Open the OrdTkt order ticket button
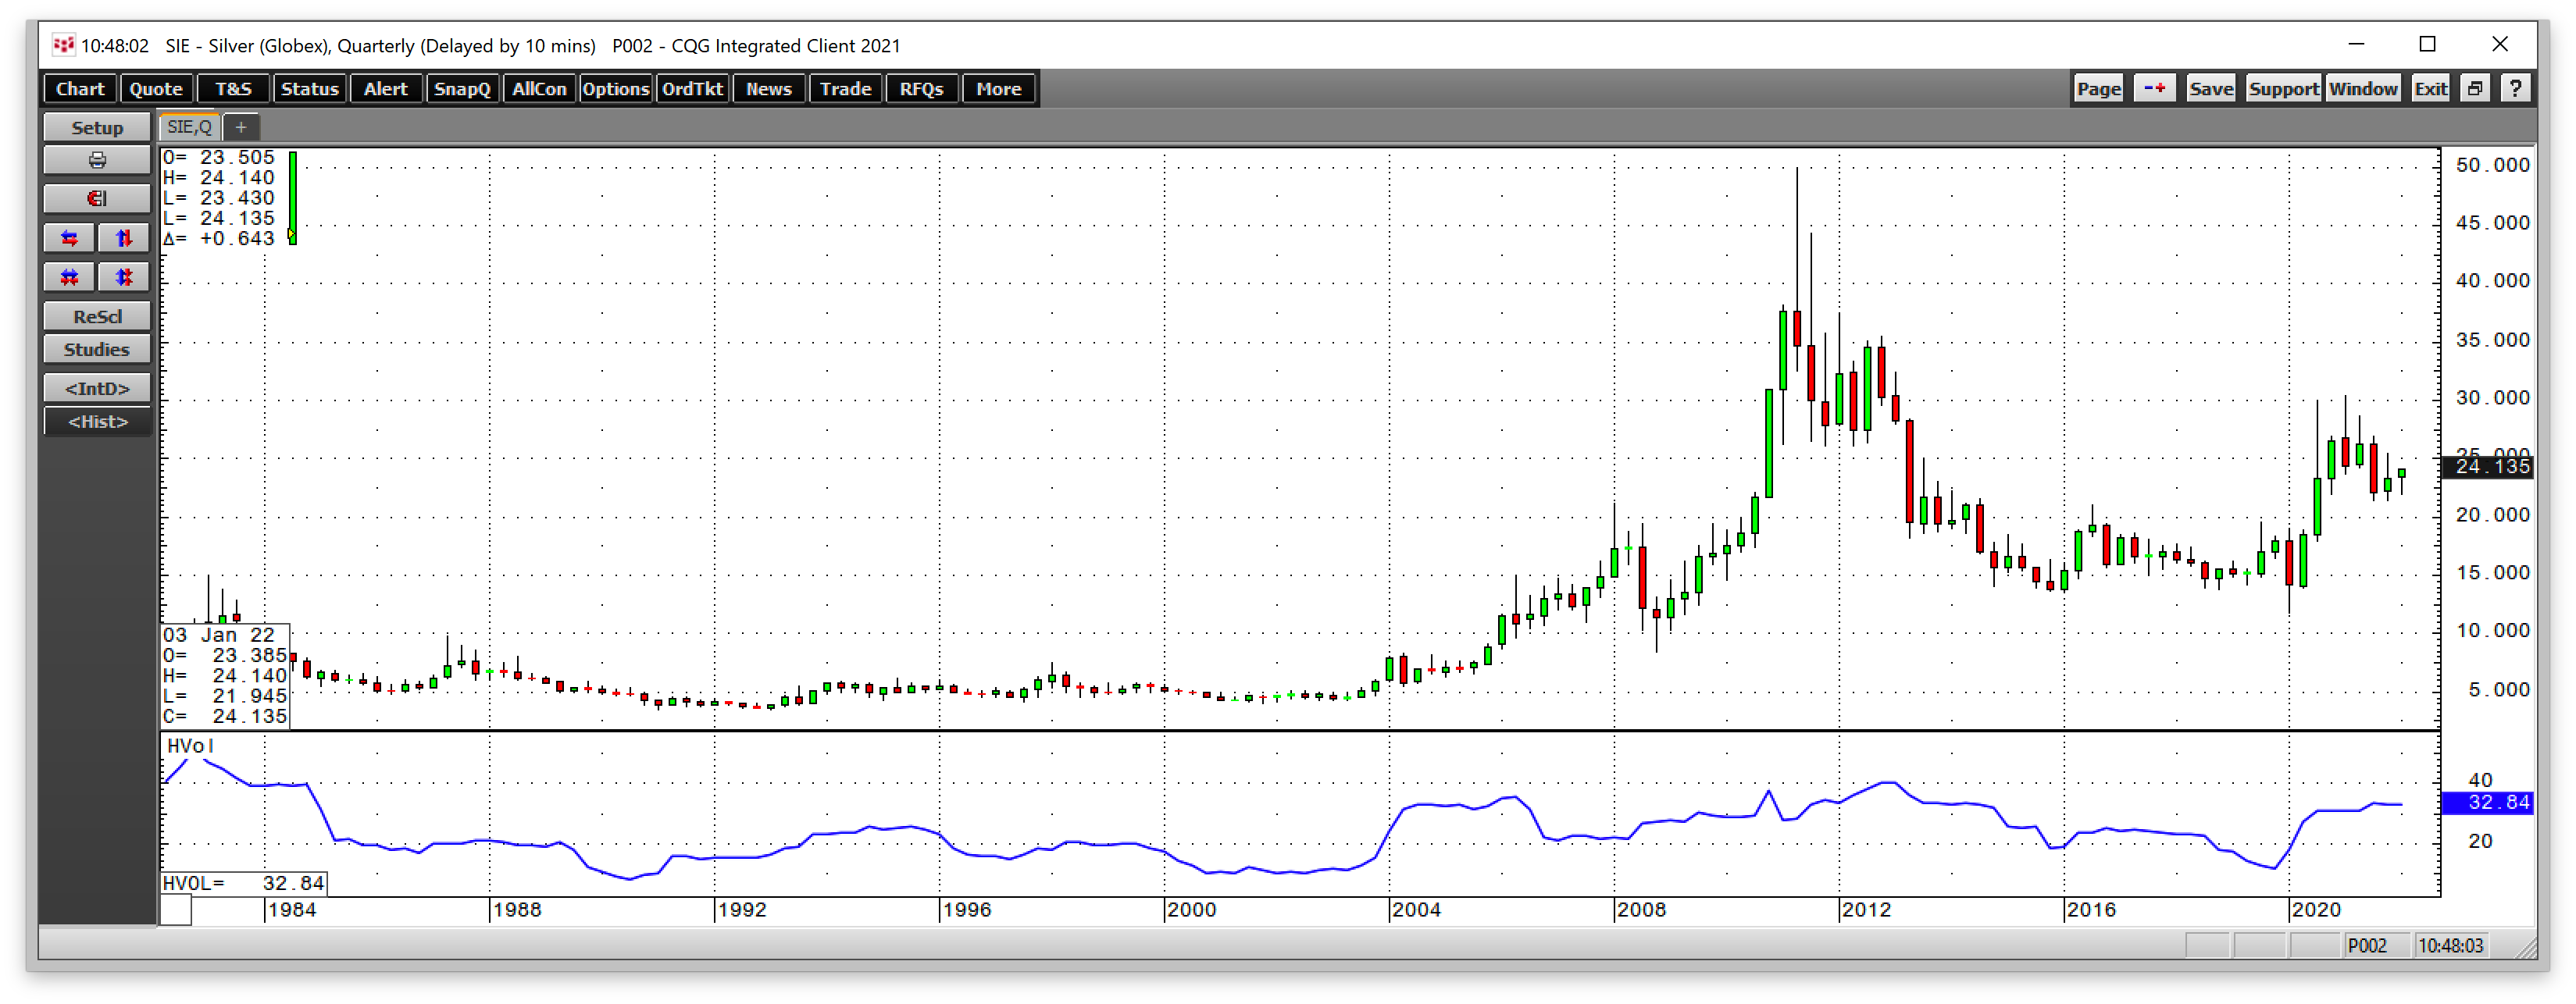Screen dimensions: 2576x1004 tap(692, 89)
